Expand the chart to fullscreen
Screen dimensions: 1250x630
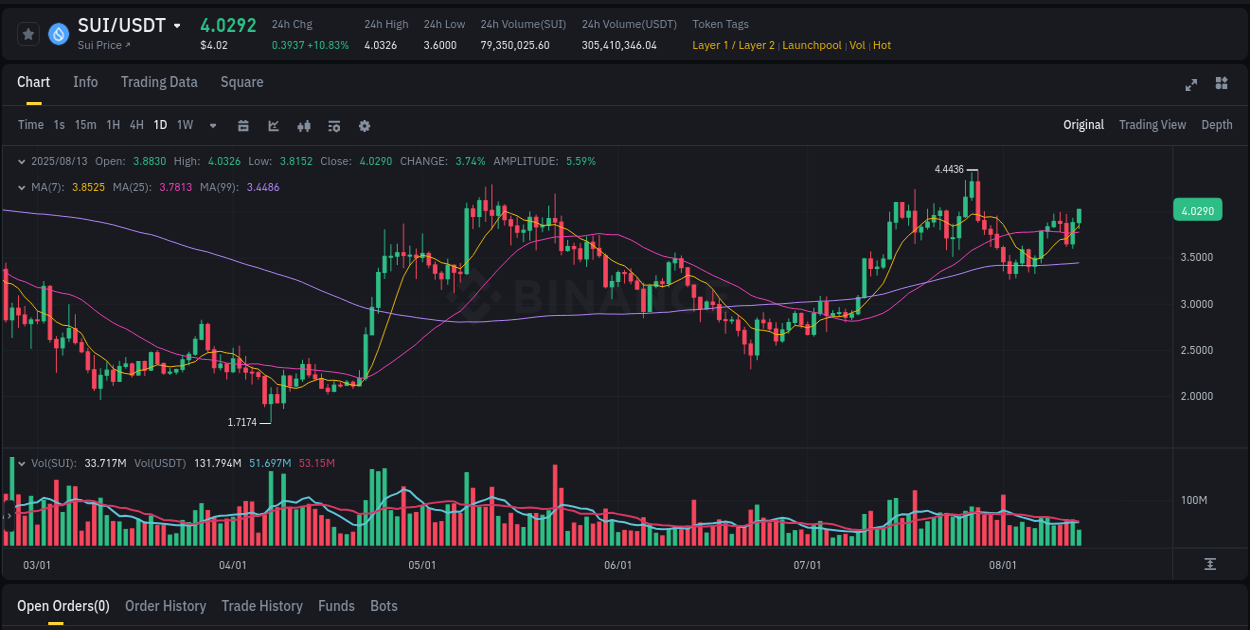[x=1190, y=85]
